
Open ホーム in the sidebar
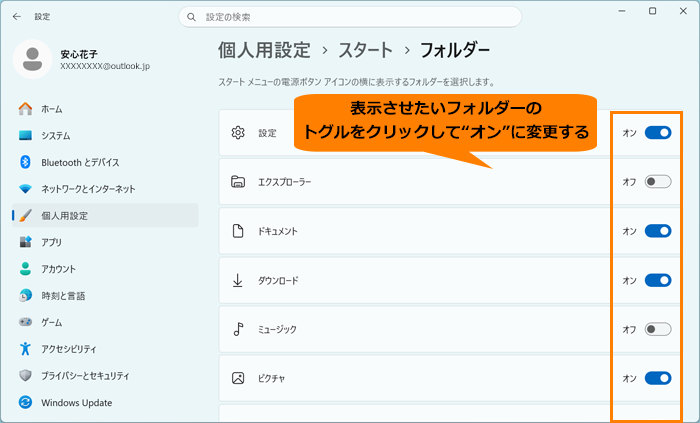coord(105,109)
